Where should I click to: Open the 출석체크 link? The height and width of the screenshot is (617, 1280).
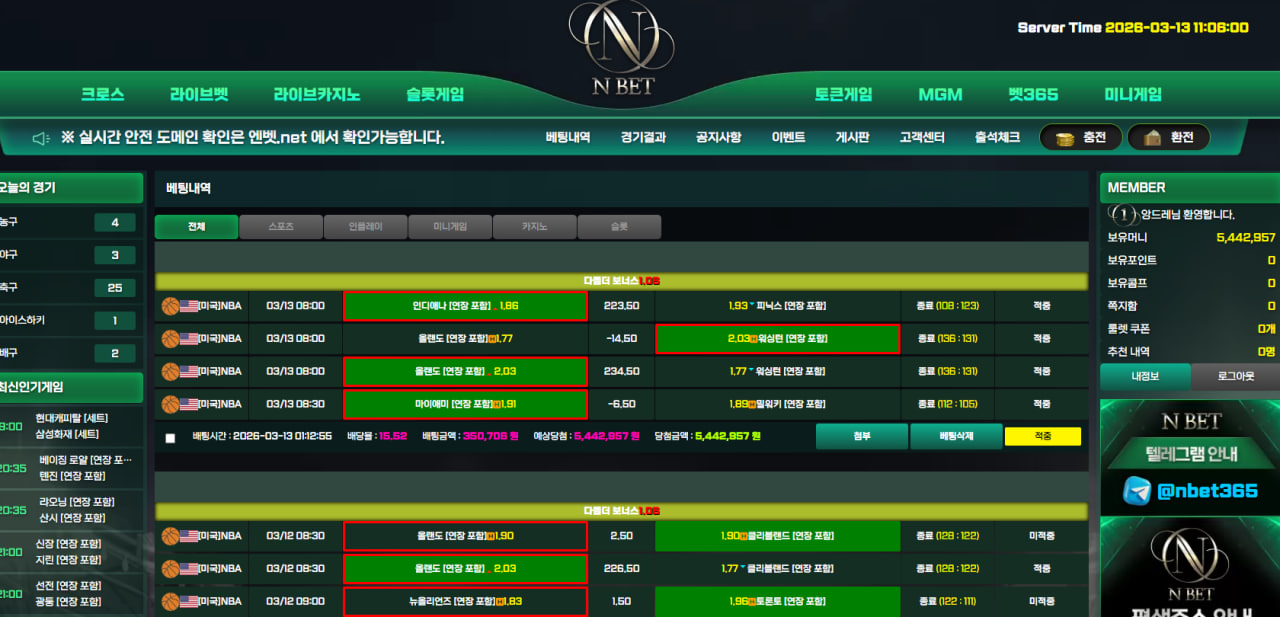click(997, 138)
